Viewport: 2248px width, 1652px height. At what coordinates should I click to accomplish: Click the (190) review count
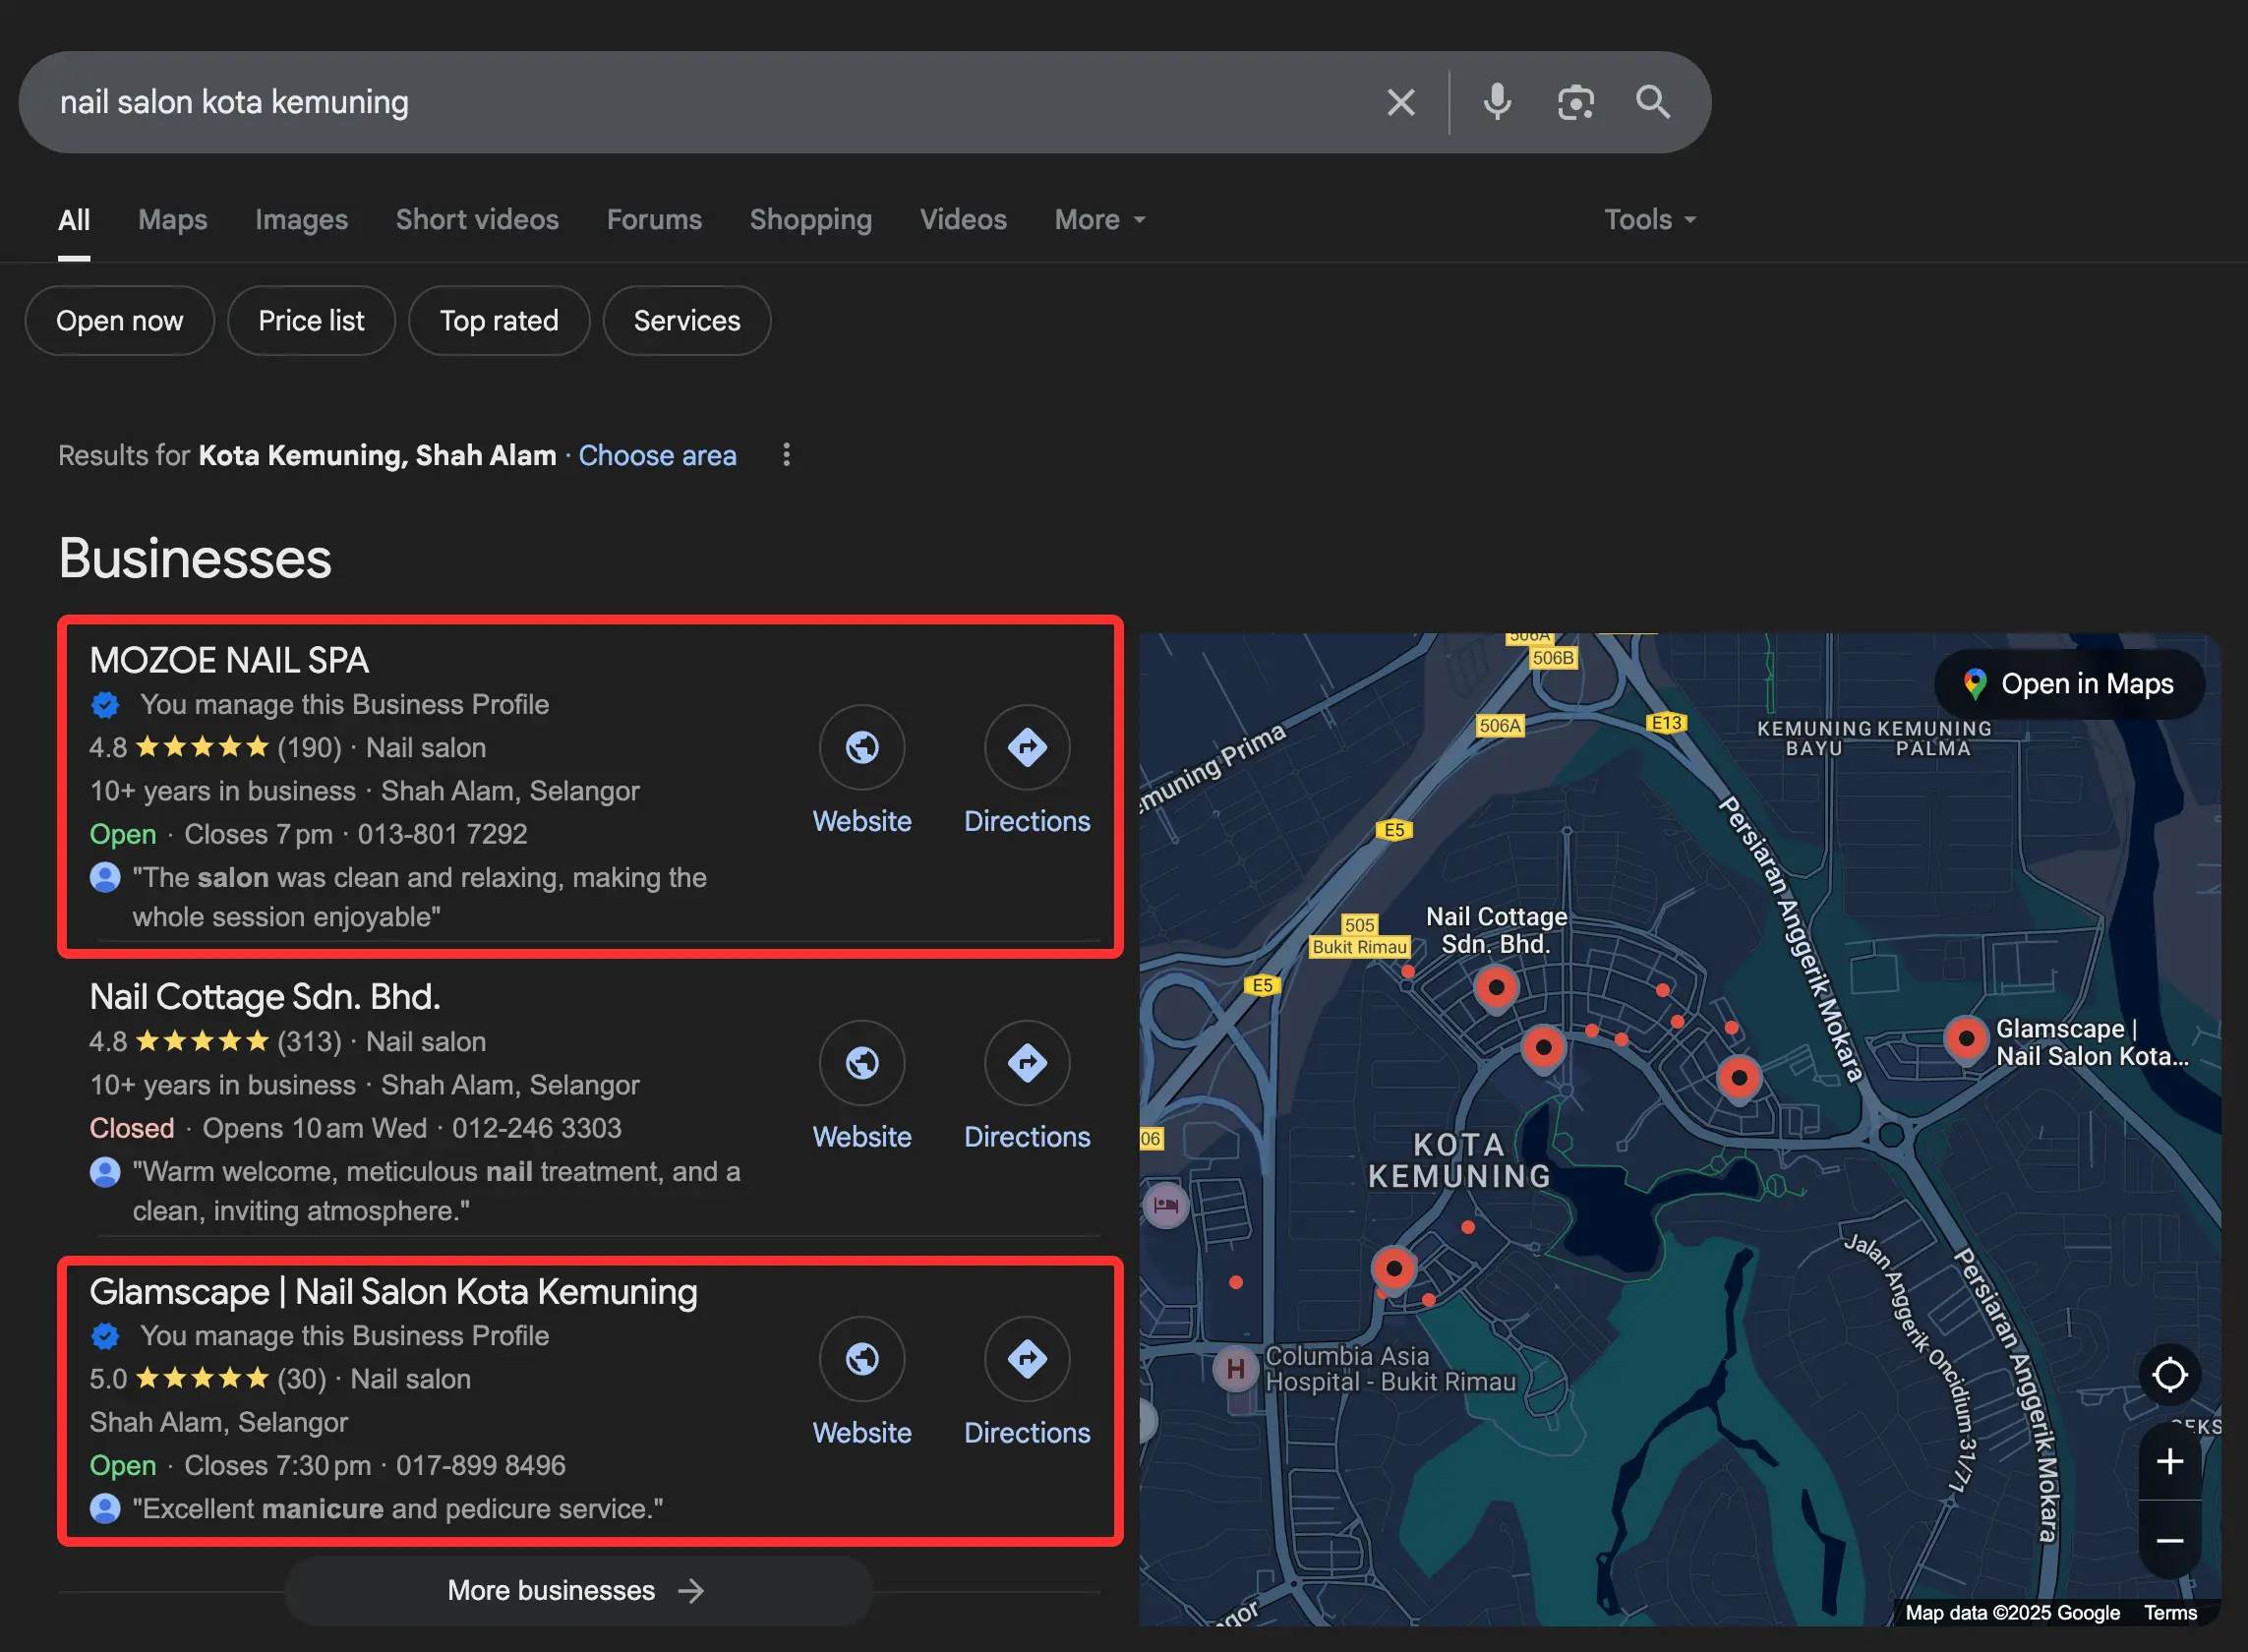(x=309, y=747)
